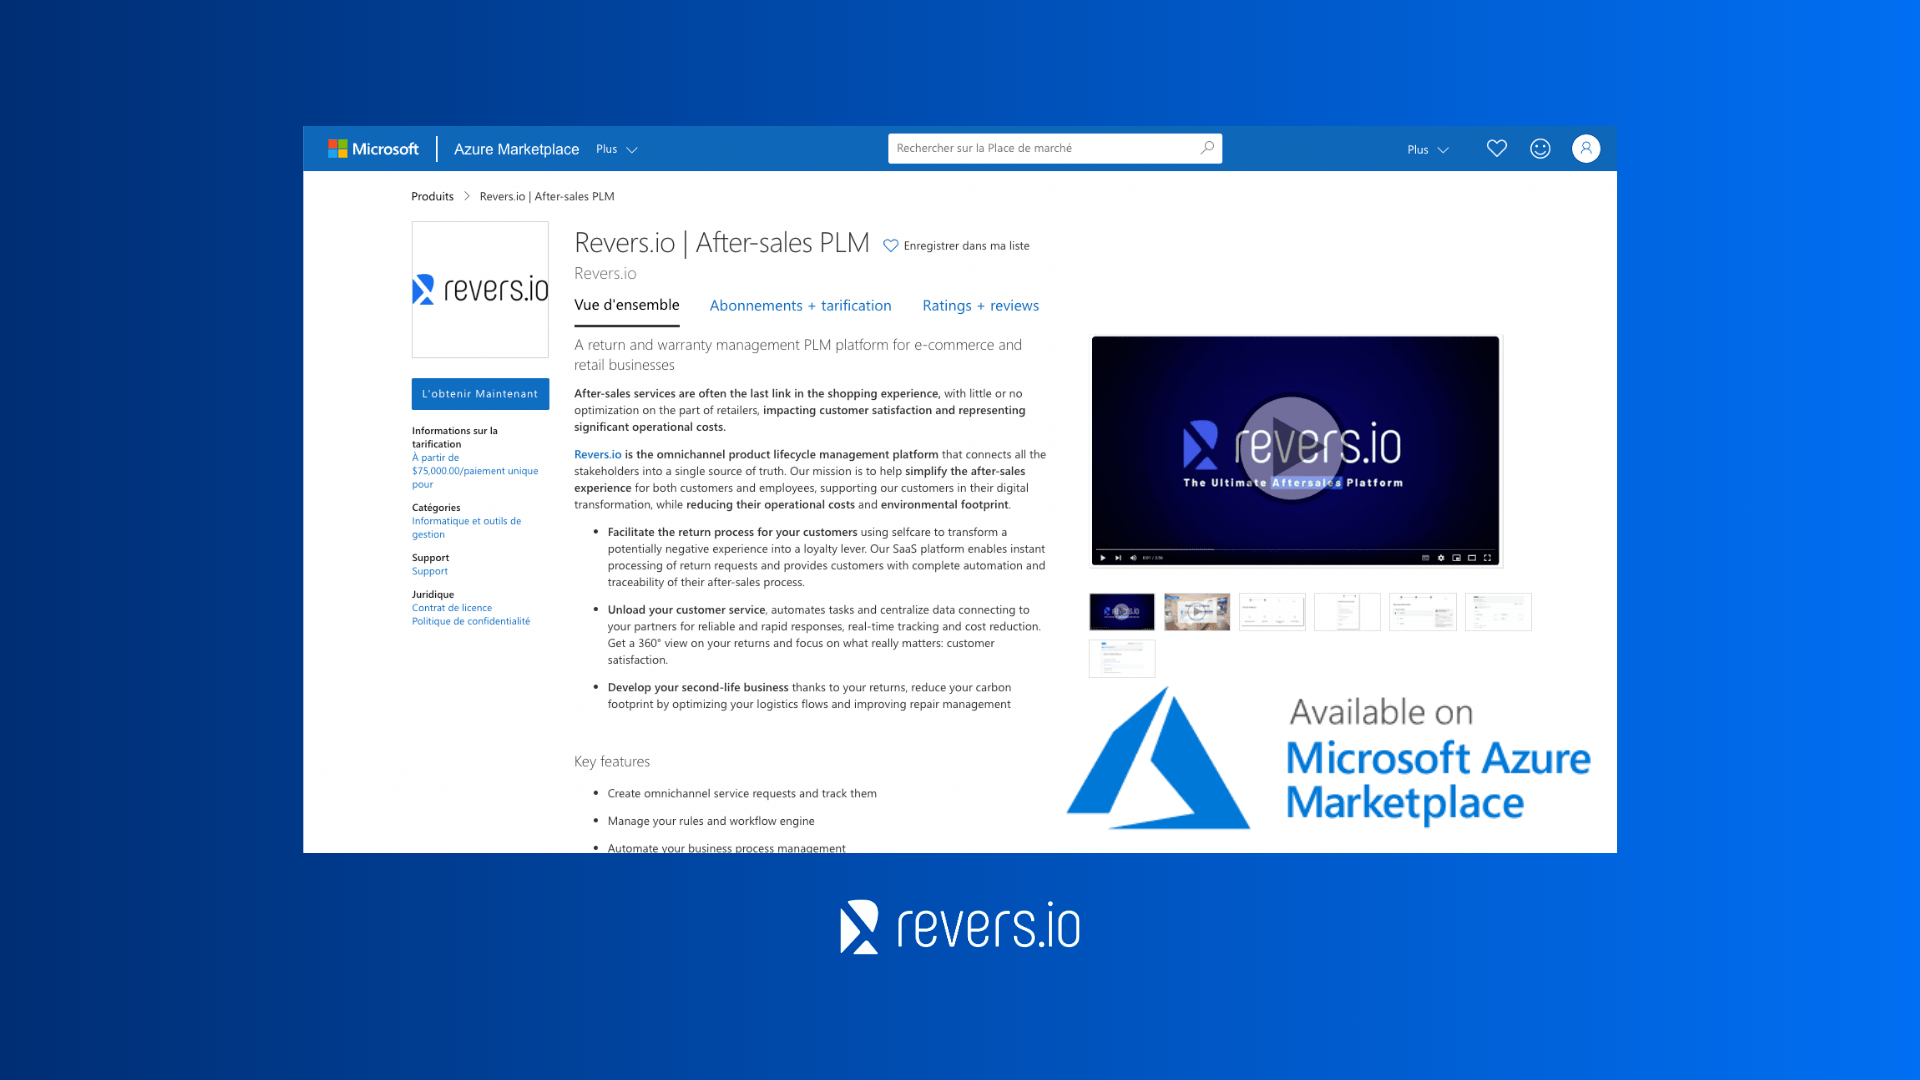Click the Microsoft logo in header
The image size is (1920, 1080).
pos(373,149)
